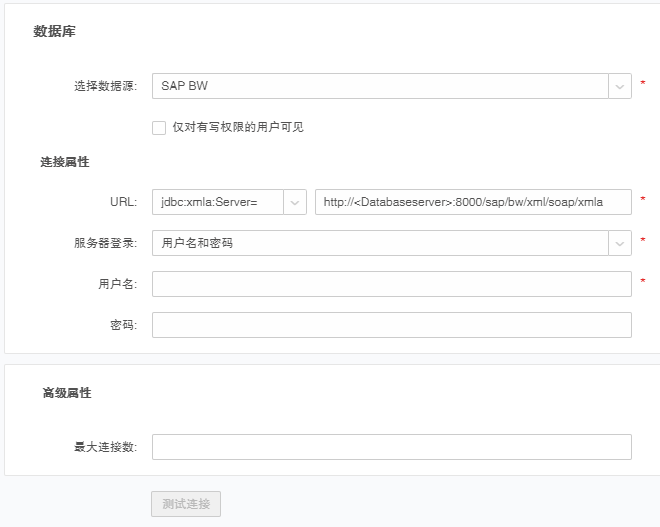Click the URL field containing http://<Databaseserver>
660x527 pixels.
tap(473, 202)
